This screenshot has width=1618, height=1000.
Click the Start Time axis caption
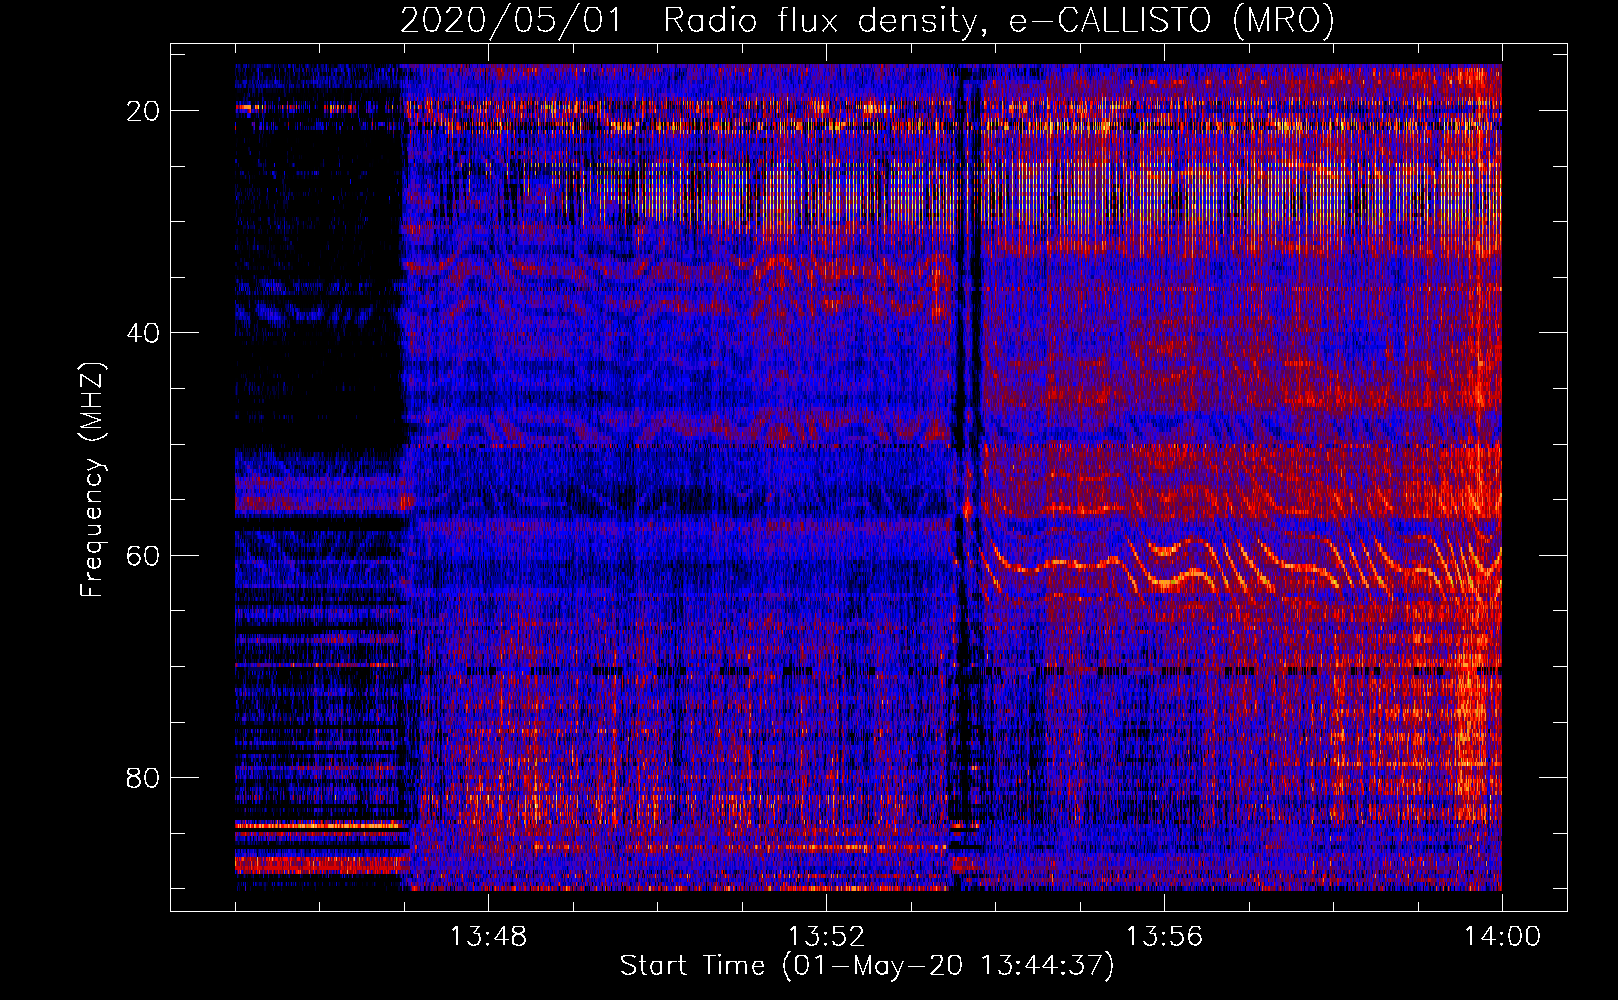point(866,966)
